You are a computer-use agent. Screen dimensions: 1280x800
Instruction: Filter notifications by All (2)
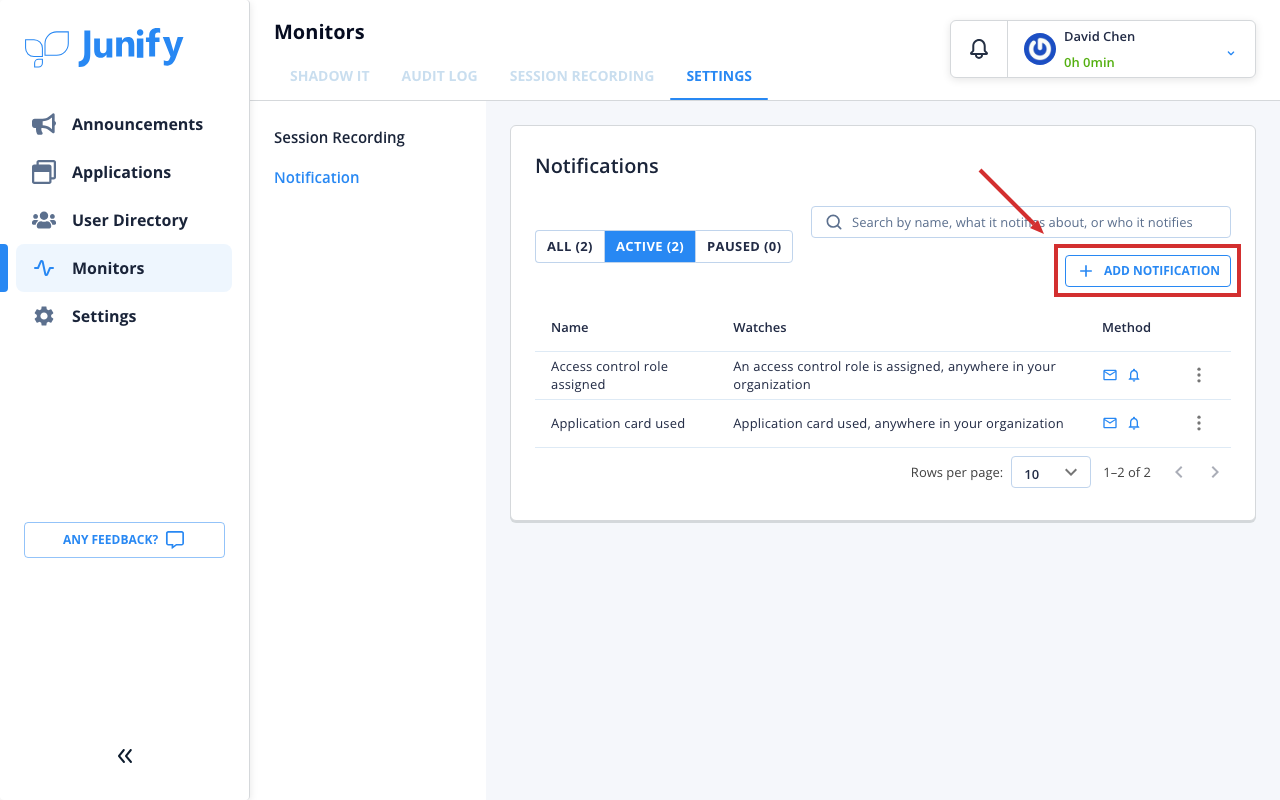tap(570, 246)
